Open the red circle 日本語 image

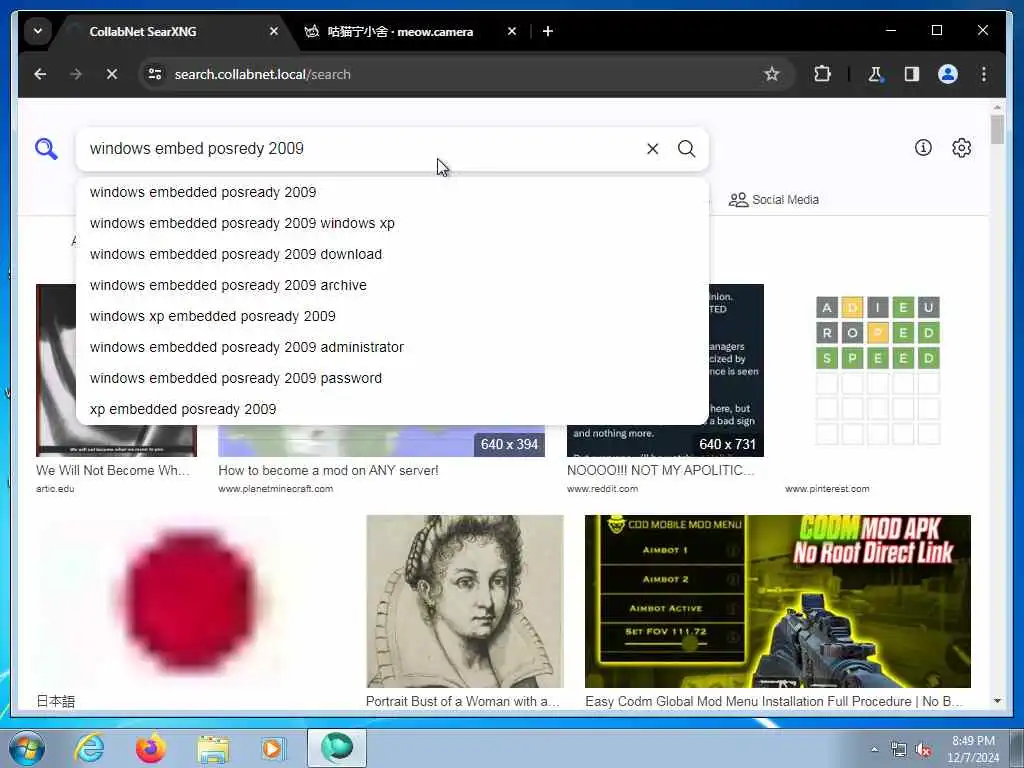tap(190, 601)
